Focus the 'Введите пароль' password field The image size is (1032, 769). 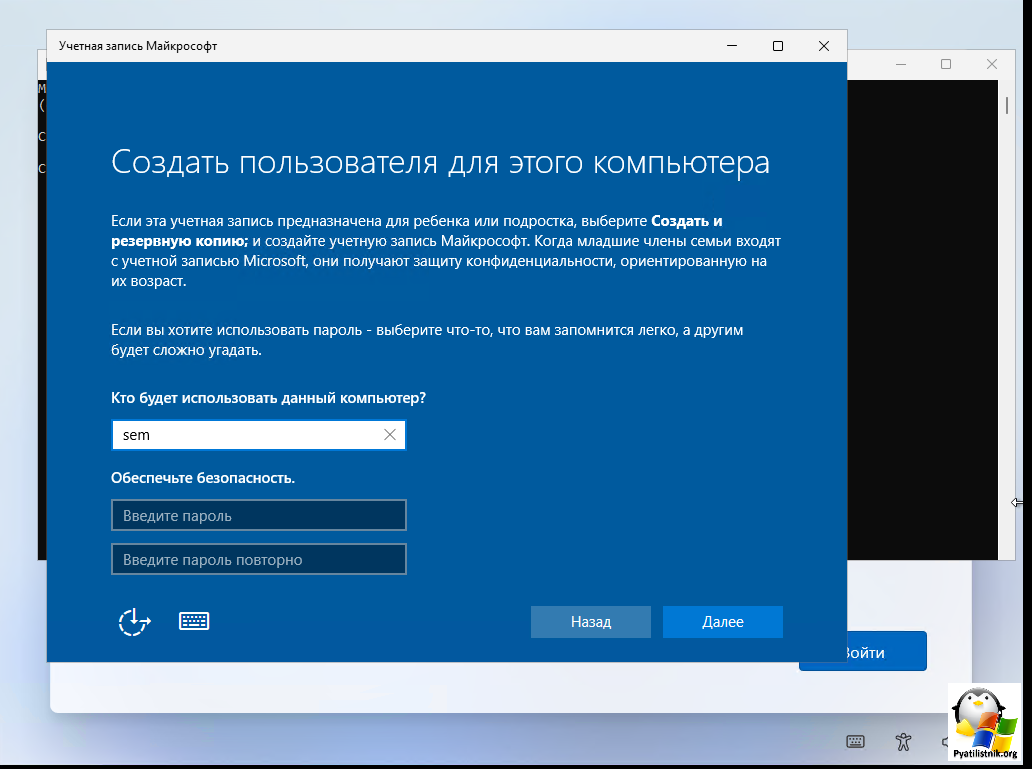pos(259,516)
